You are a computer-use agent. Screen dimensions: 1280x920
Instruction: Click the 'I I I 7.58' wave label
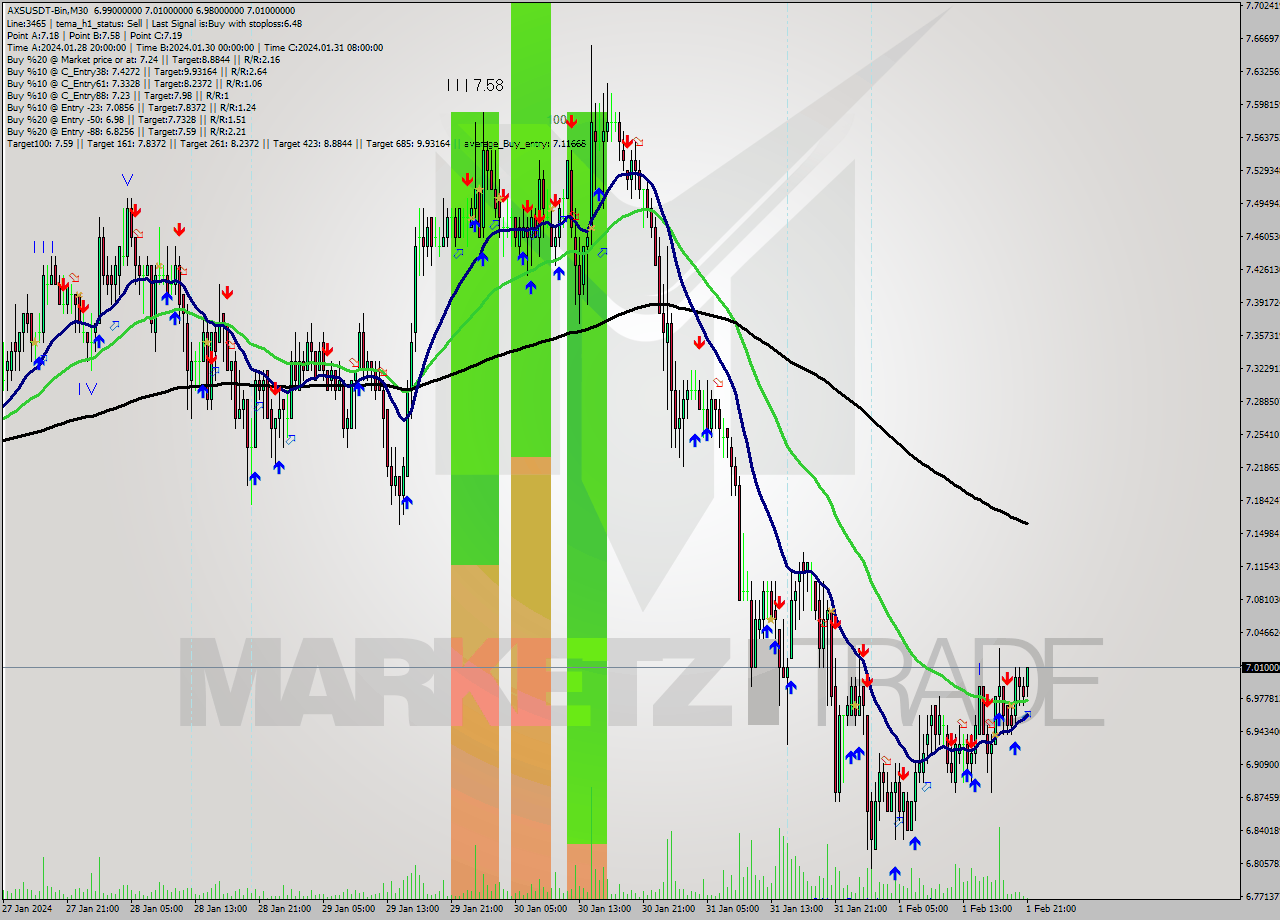click(x=475, y=85)
